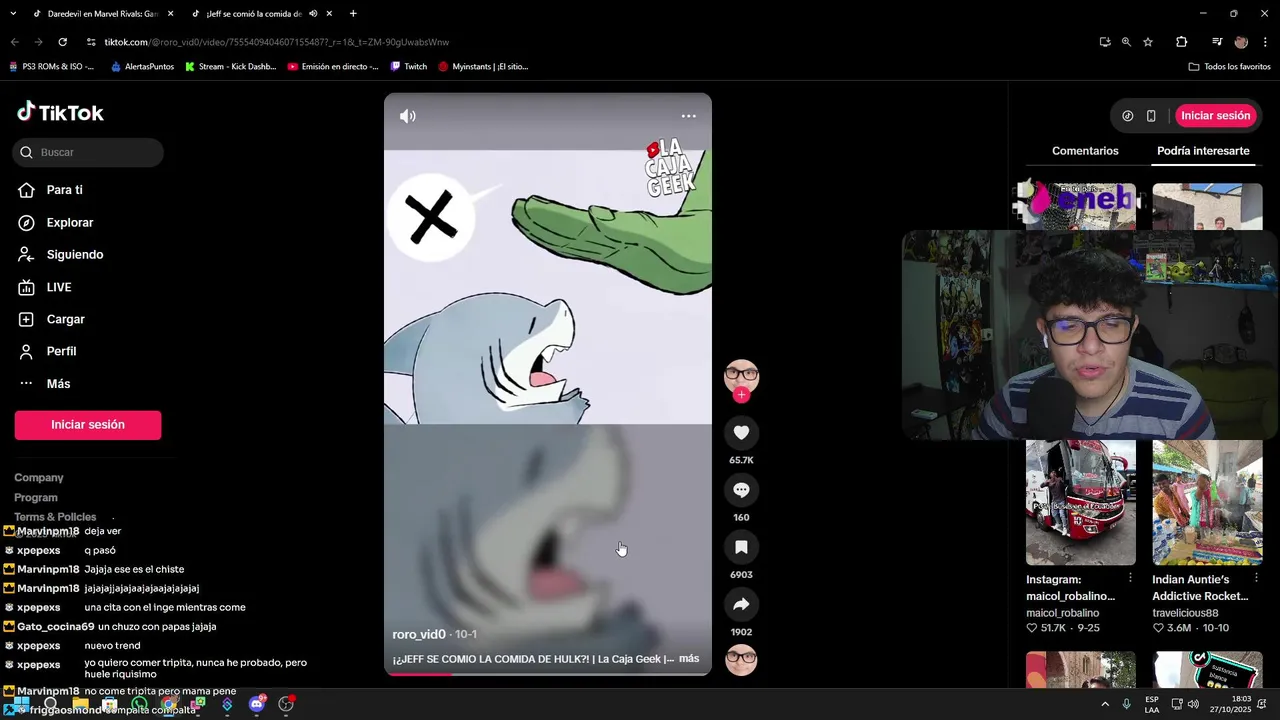
Task: Open the sound disc avatar below Share
Action: click(x=741, y=660)
